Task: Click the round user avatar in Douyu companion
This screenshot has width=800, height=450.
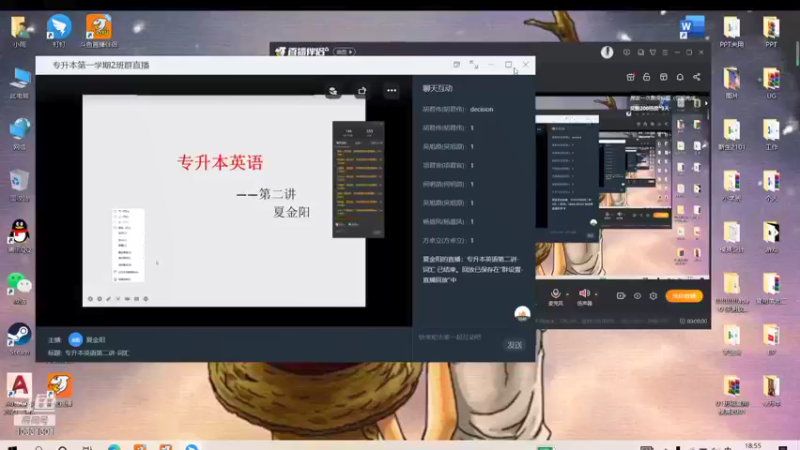Action: click(x=607, y=52)
